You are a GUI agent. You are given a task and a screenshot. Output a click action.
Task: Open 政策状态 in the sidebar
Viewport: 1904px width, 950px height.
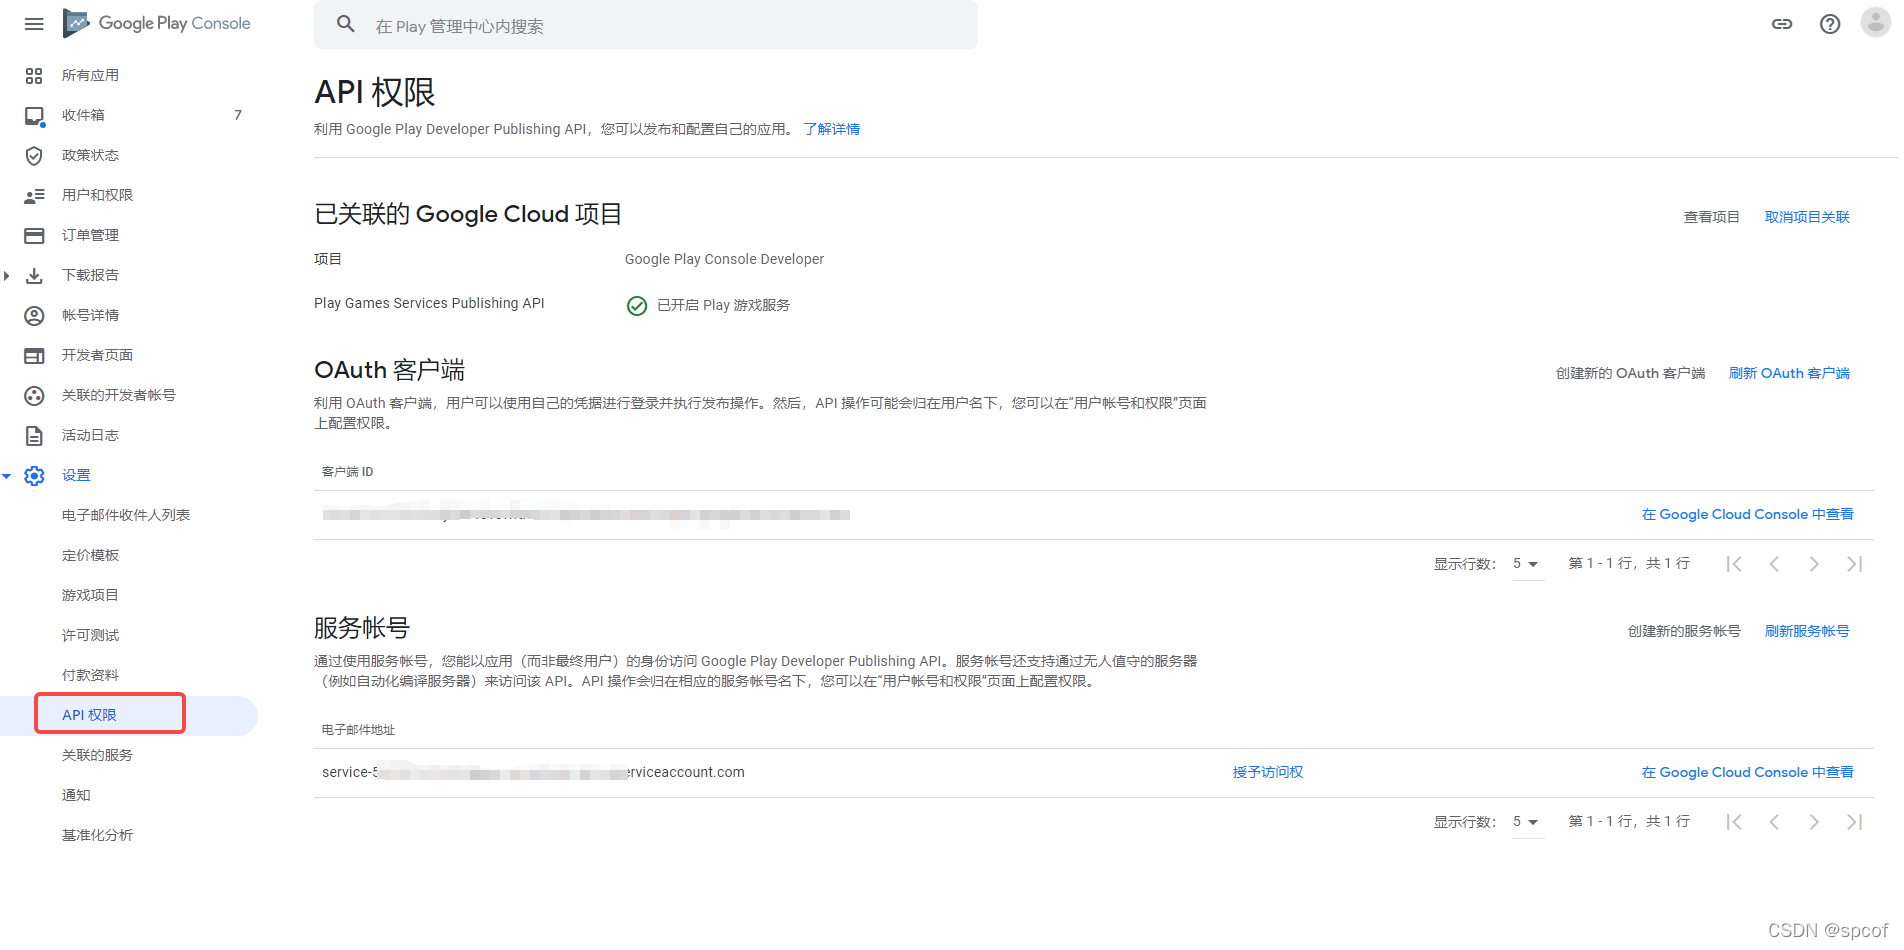coord(90,155)
